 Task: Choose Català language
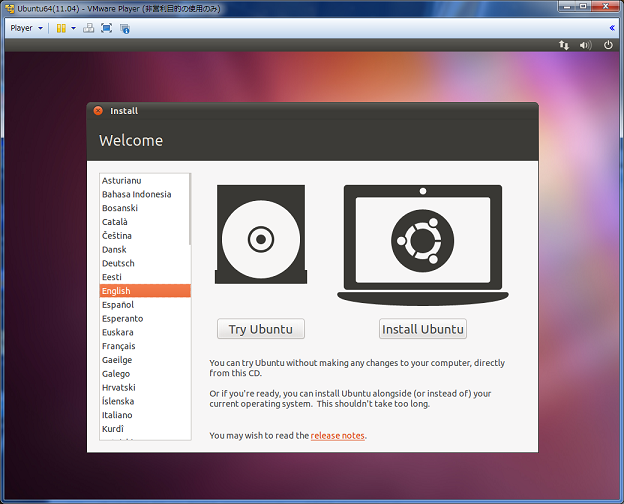click(145, 222)
